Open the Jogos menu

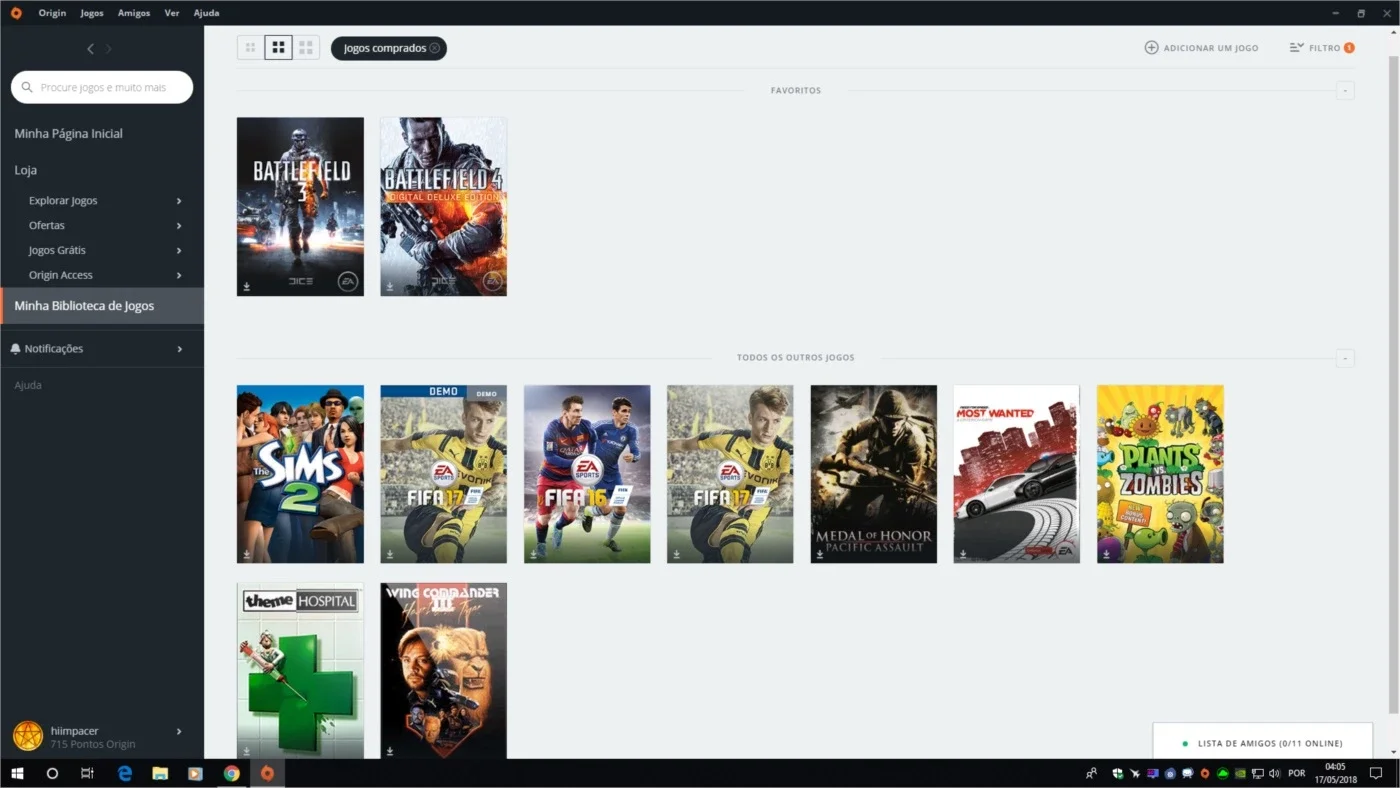(92, 13)
